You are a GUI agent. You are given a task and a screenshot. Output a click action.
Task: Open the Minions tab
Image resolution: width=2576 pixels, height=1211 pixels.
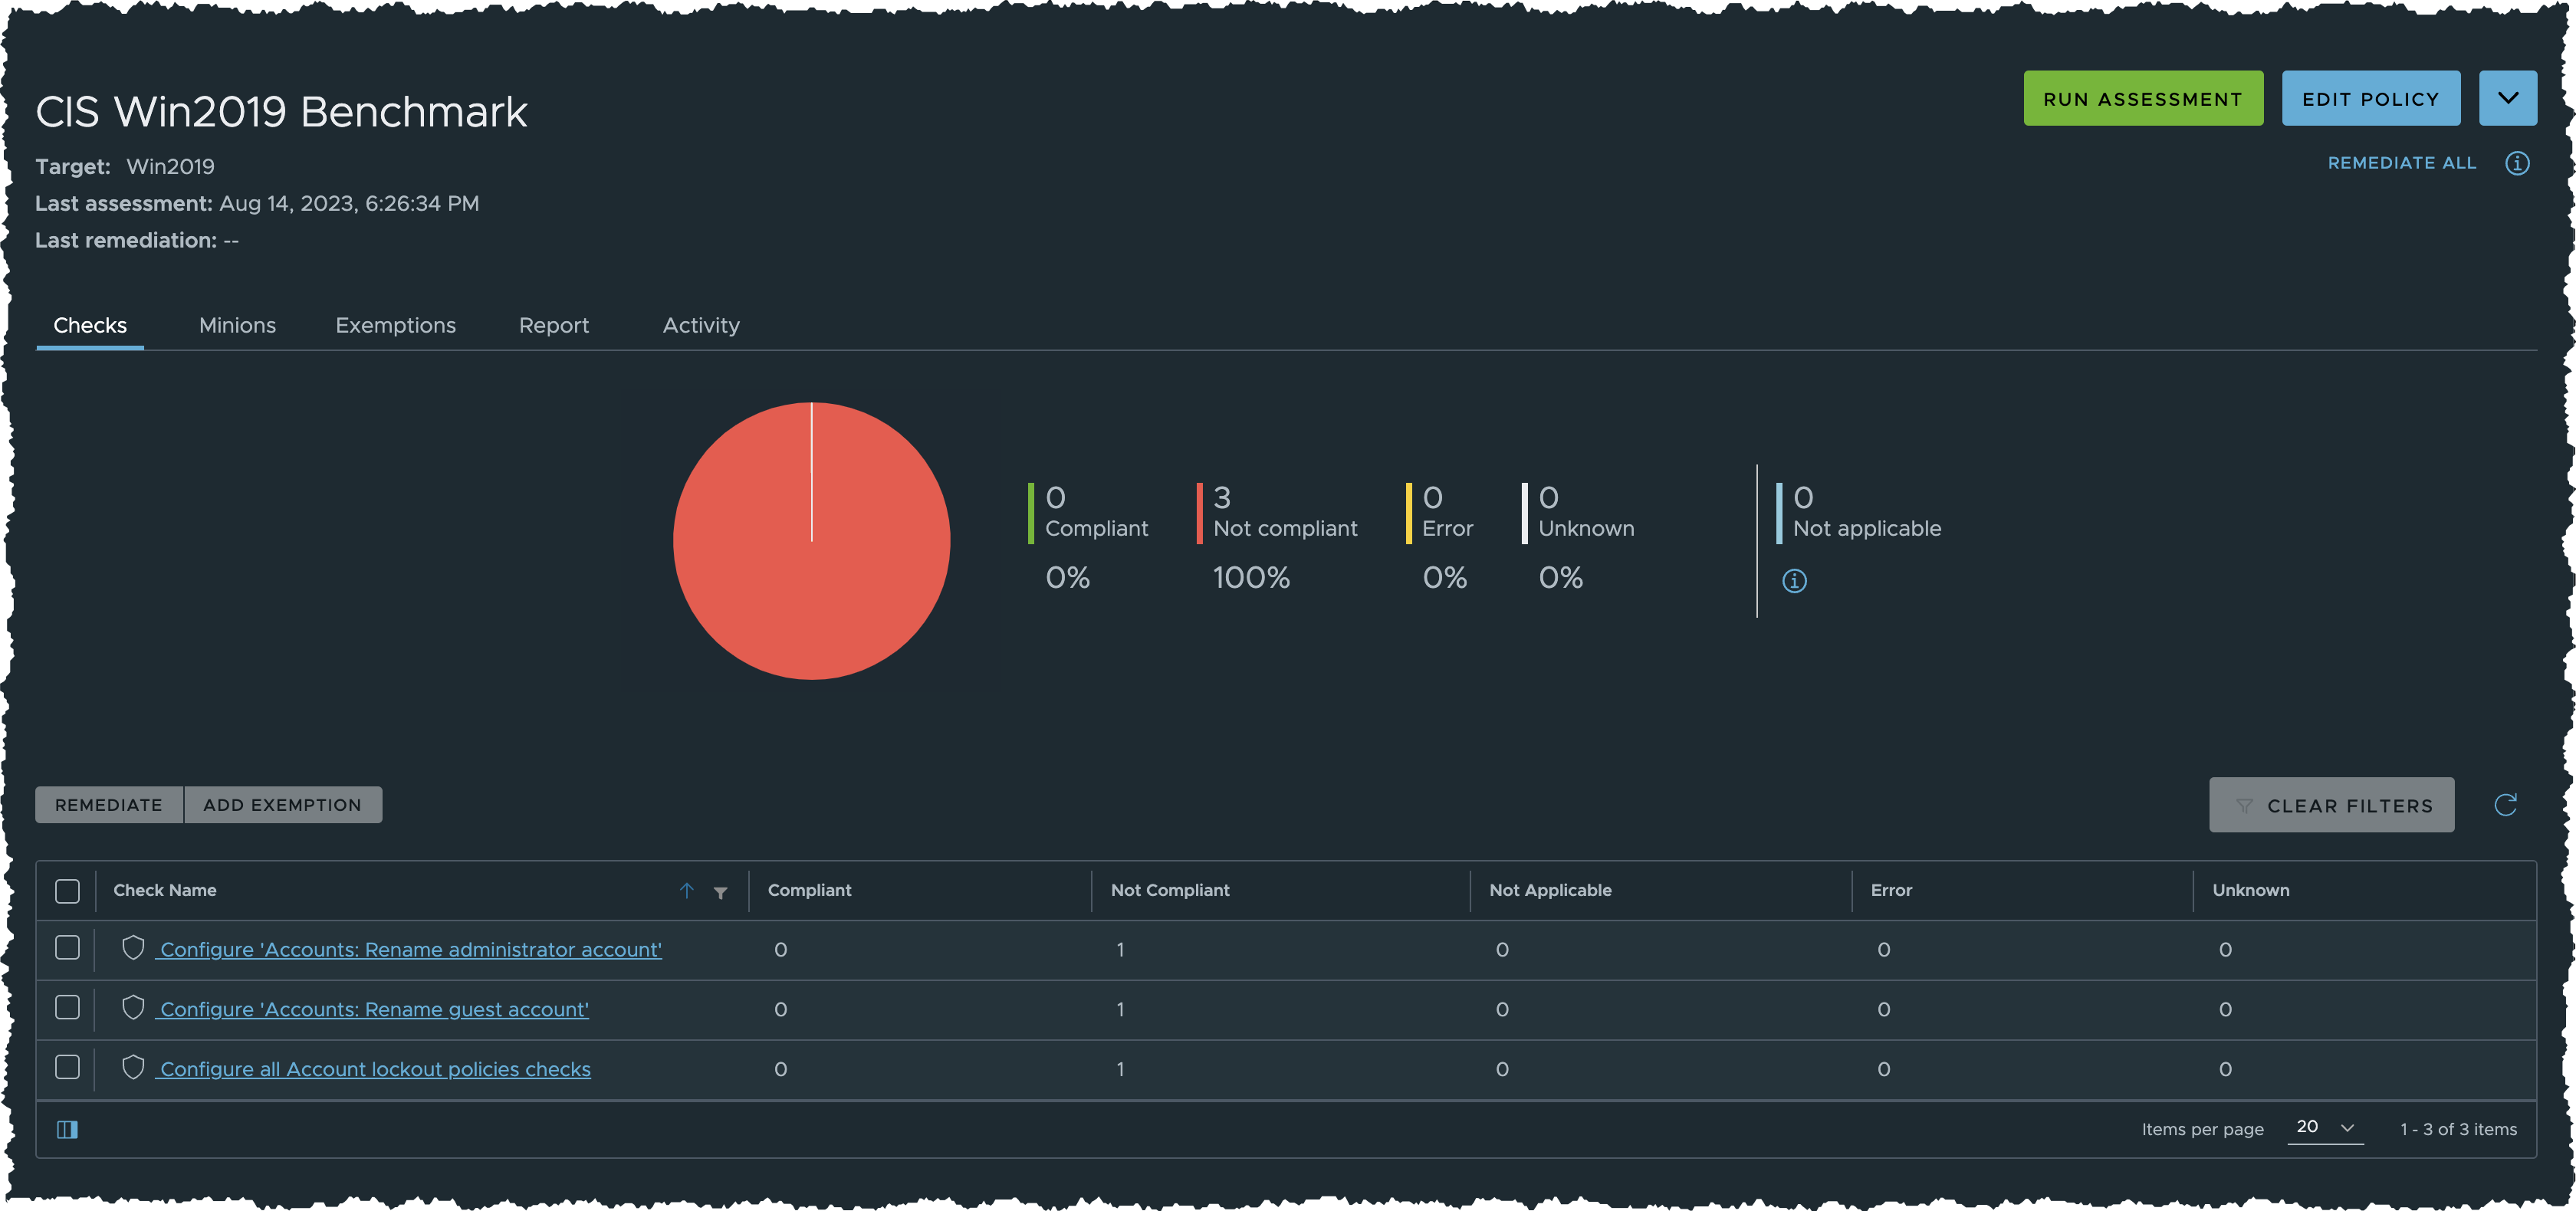[x=237, y=326]
